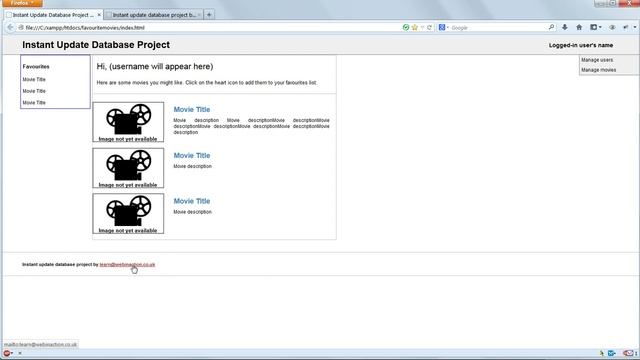
Task: Go to the Home page icon
Action: (579, 27)
